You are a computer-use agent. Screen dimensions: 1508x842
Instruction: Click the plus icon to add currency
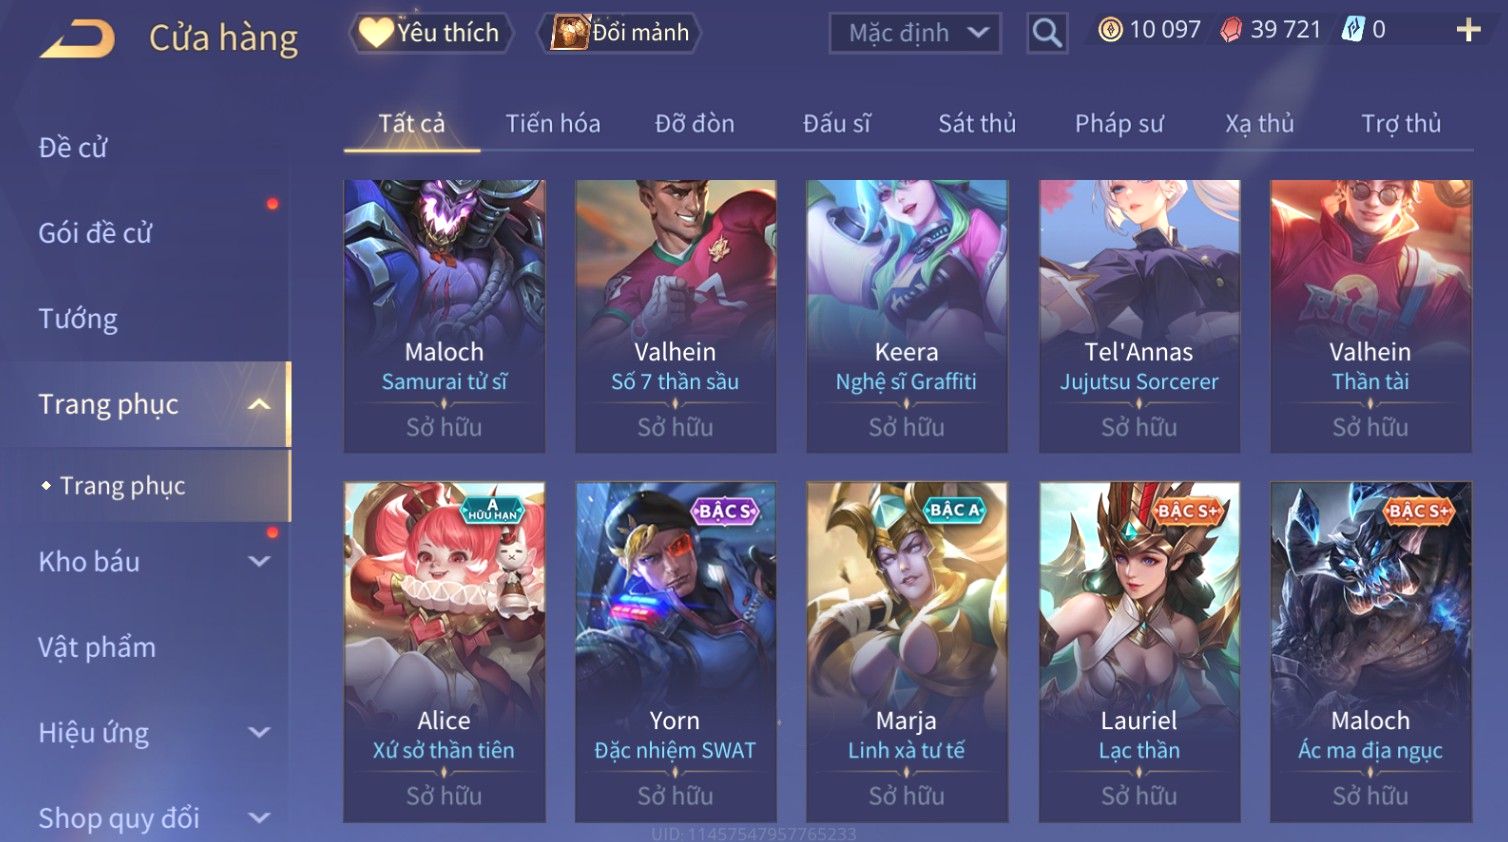coord(1468,30)
